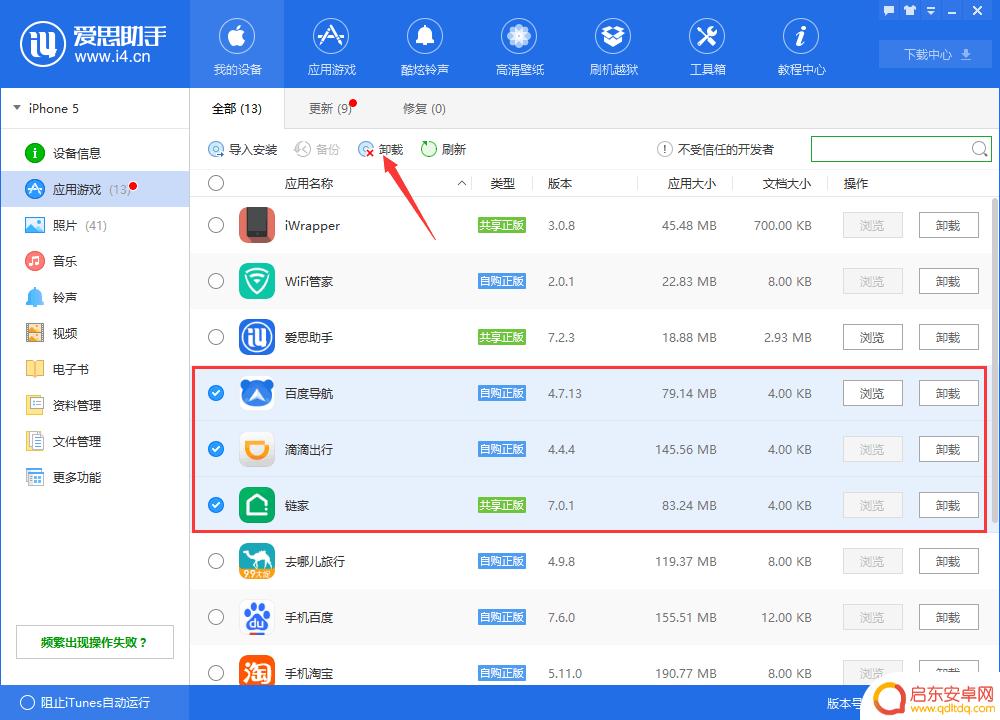Screen dimensions: 1000x720
Task: Select 应用游戏 in the sidebar
Action: click(x=95, y=189)
